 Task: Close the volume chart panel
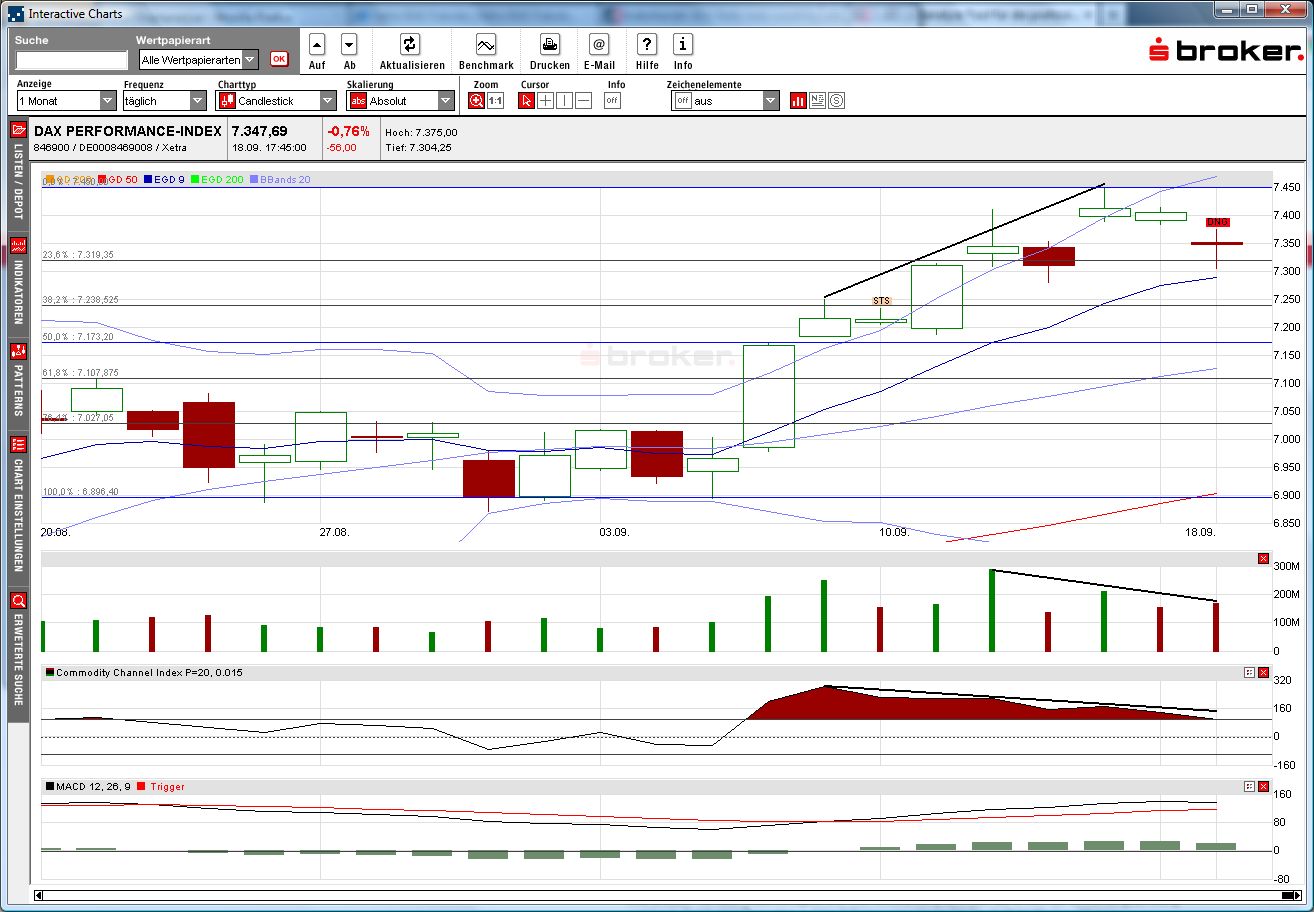1263,558
